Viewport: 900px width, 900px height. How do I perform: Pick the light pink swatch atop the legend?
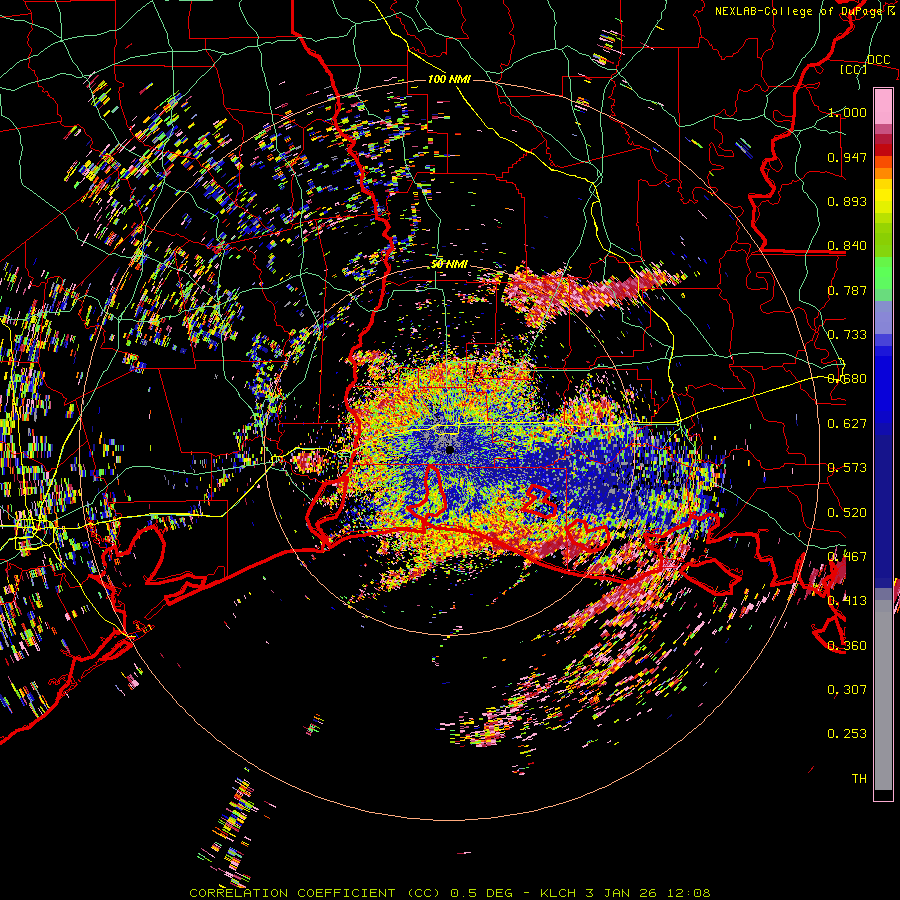click(x=883, y=106)
